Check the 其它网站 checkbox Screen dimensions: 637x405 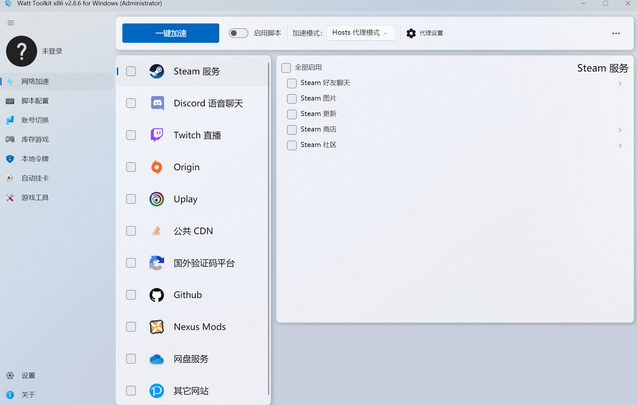(x=131, y=391)
